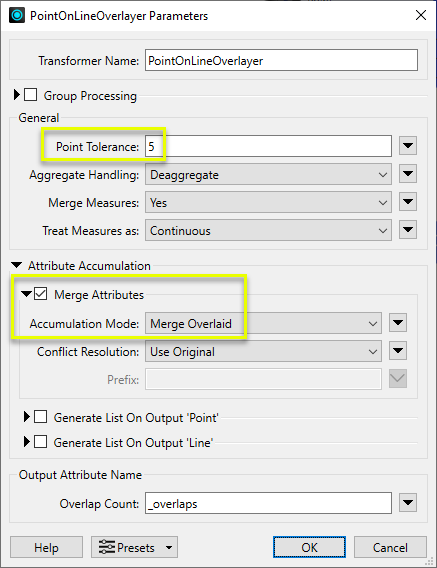Open the Overlap Count options arrow menu
The width and height of the screenshot is (437, 568).
tap(408, 503)
